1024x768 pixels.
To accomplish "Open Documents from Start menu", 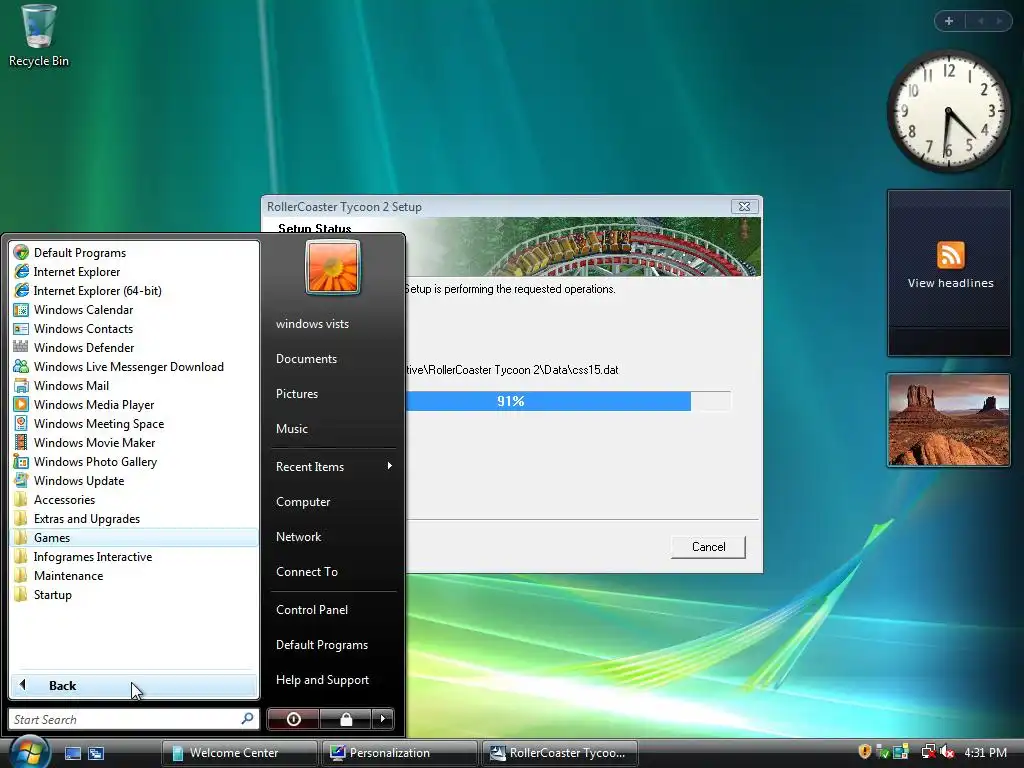I will [306, 359].
